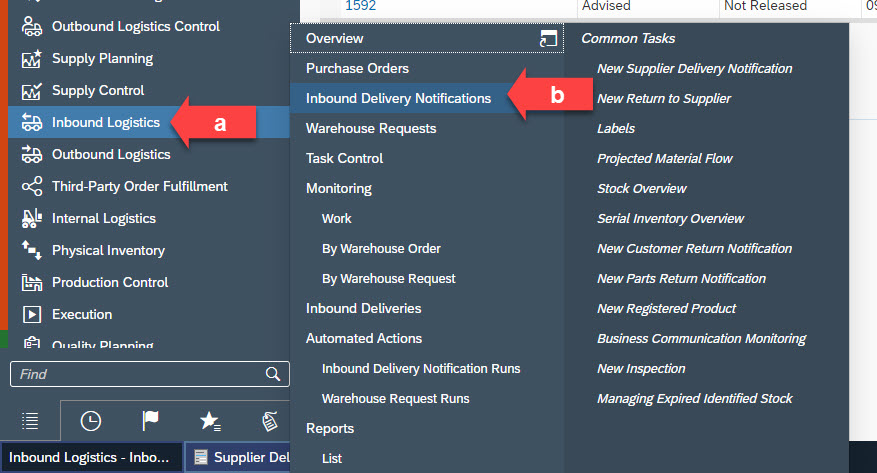Click the Supply Planning chart icon
The height and width of the screenshot is (473, 877).
coord(31,58)
